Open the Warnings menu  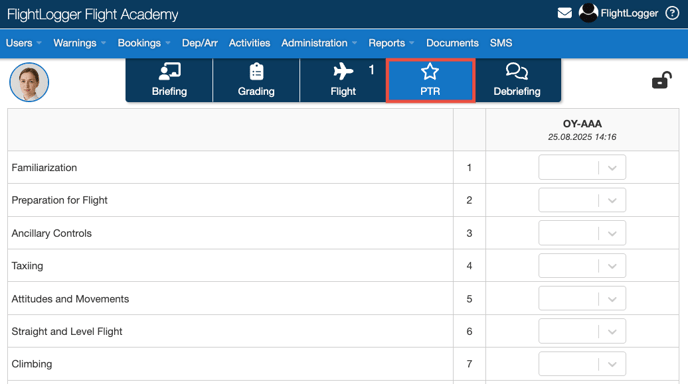click(79, 43)
